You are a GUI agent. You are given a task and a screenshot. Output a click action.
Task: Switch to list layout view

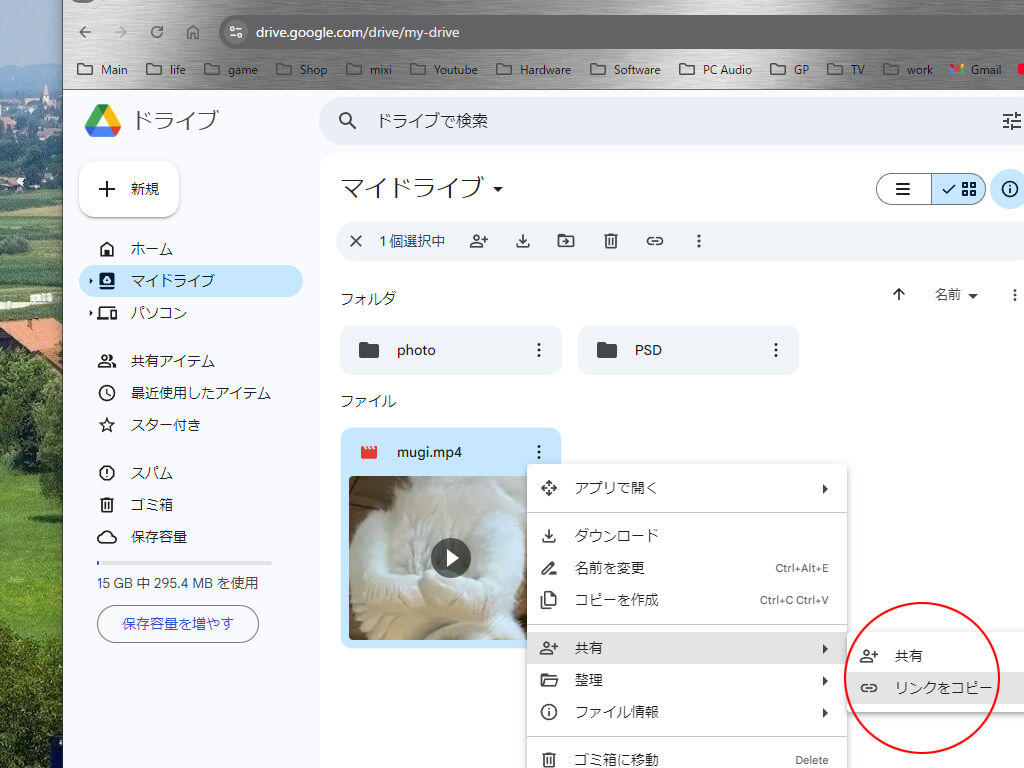903,189
